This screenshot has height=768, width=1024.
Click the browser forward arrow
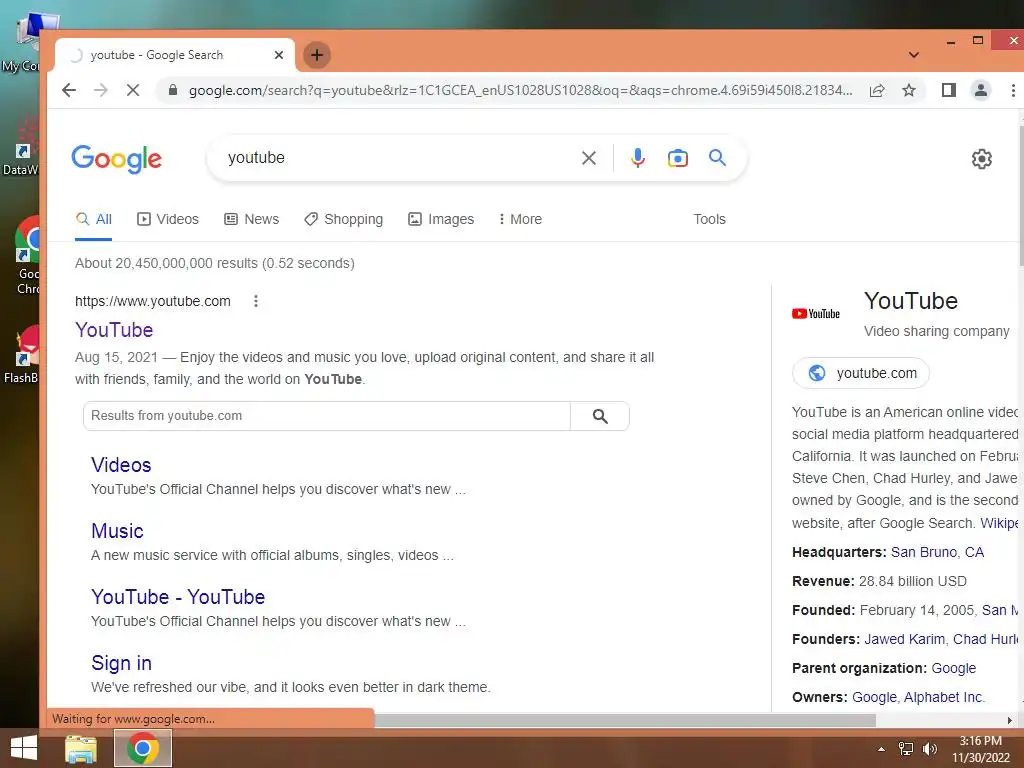pyautogui.click(x=101, y=90)
